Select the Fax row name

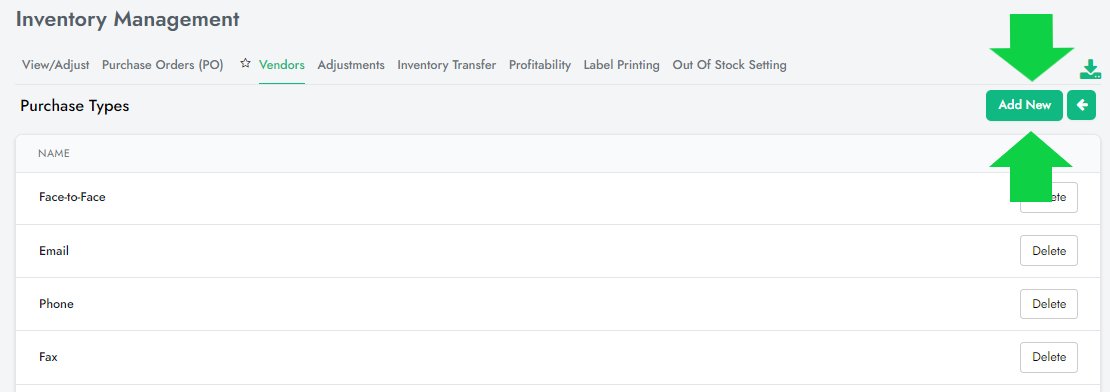(48, 357)
